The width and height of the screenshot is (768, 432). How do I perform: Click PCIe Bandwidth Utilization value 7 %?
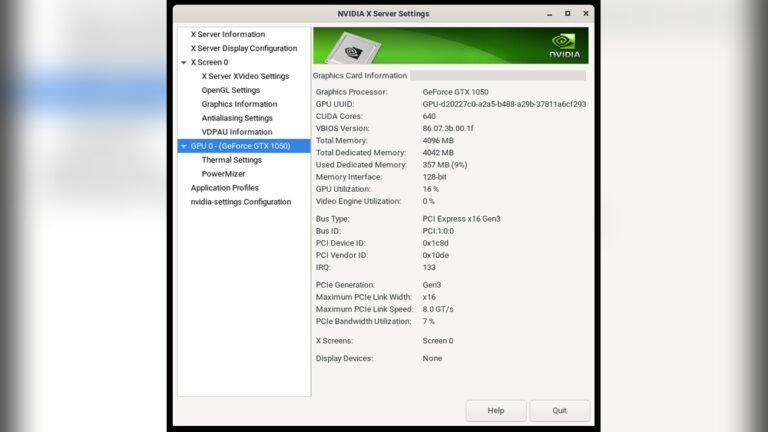429,321
